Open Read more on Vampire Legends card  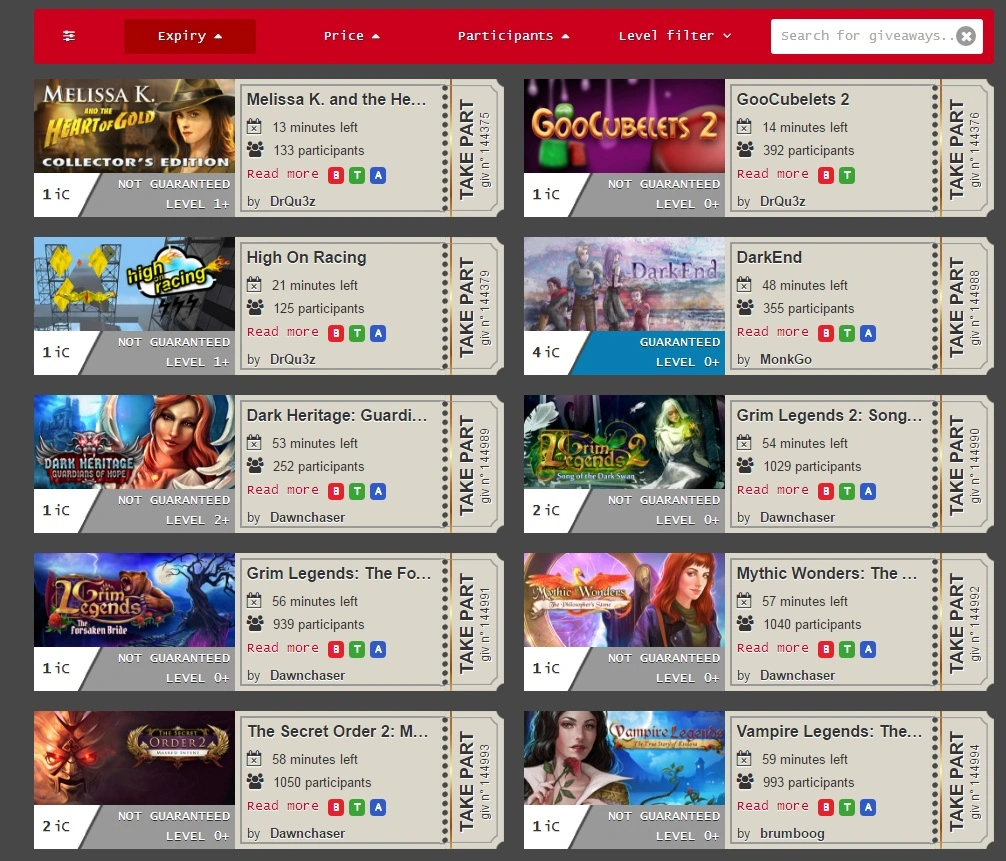(x=773, y=805)
